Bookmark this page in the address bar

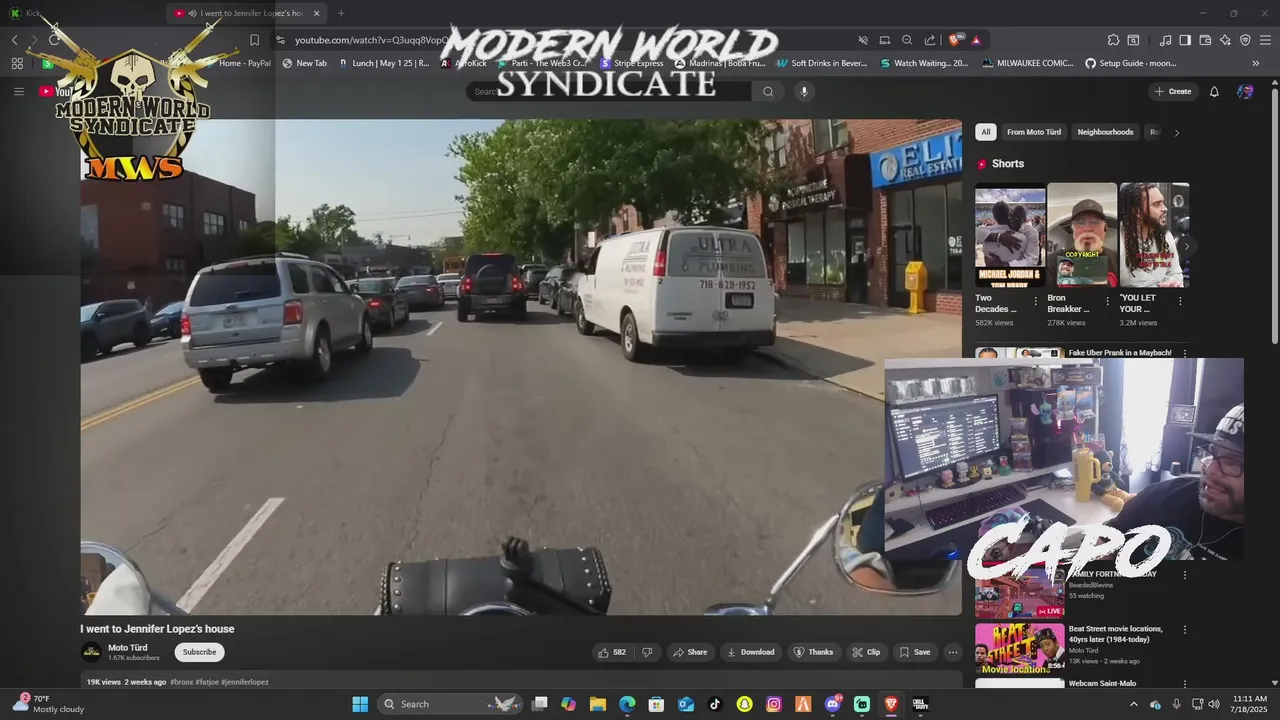[254, 40]
